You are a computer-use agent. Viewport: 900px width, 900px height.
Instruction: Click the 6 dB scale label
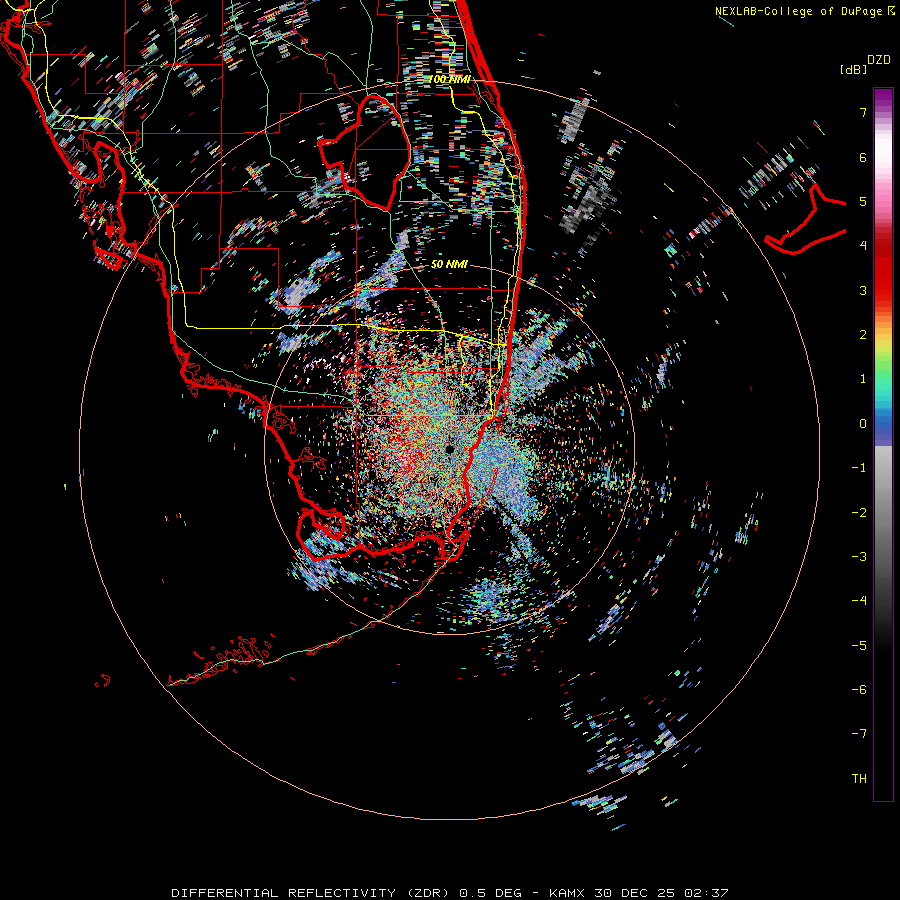[863, 157]
